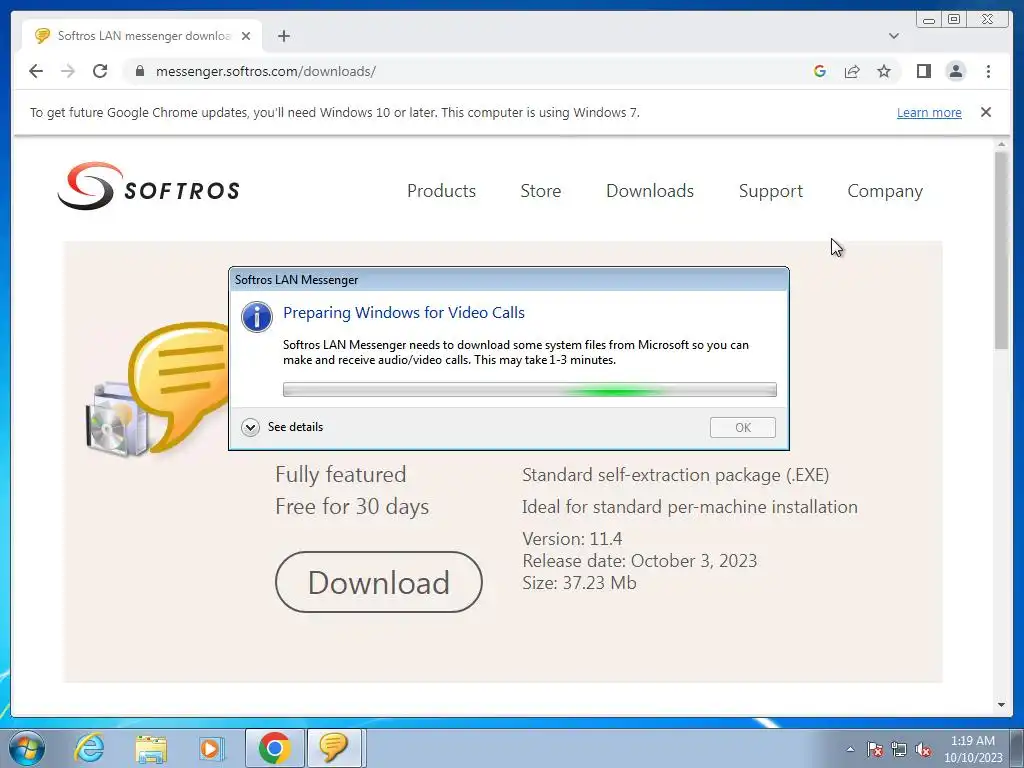Viewport: 1024px width, 768px height.
Task: Click the 'Fully featured' text
Action: pyautogui.click(x=340, y=474)
